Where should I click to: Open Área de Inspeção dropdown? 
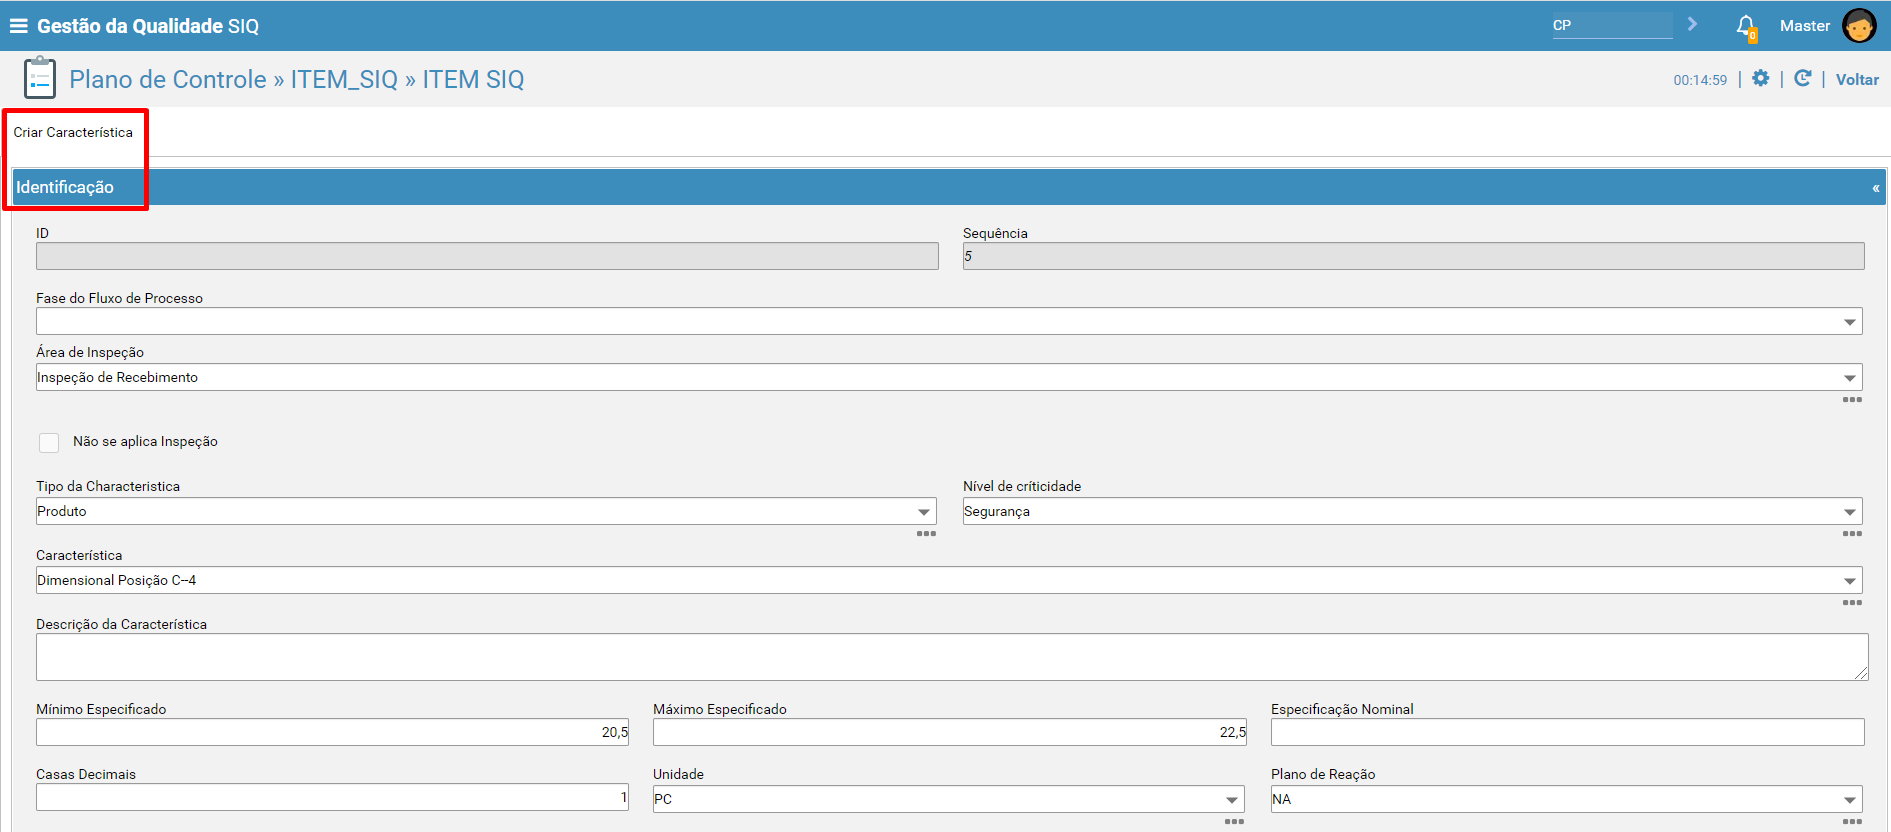(949, 377)
